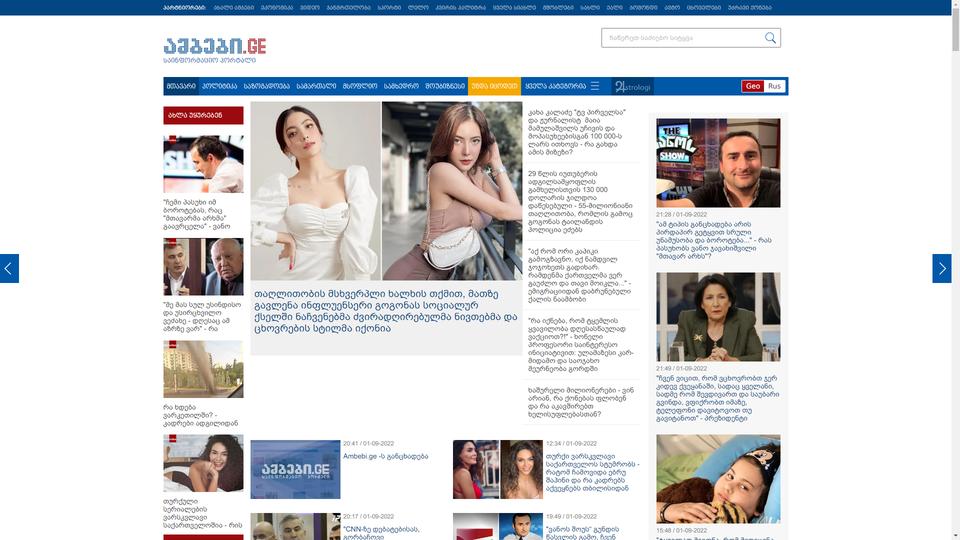The width and height of the screenshot is (960, 540).
Task: Open featured photo of woman in white dress
Action: pos(315,191)
